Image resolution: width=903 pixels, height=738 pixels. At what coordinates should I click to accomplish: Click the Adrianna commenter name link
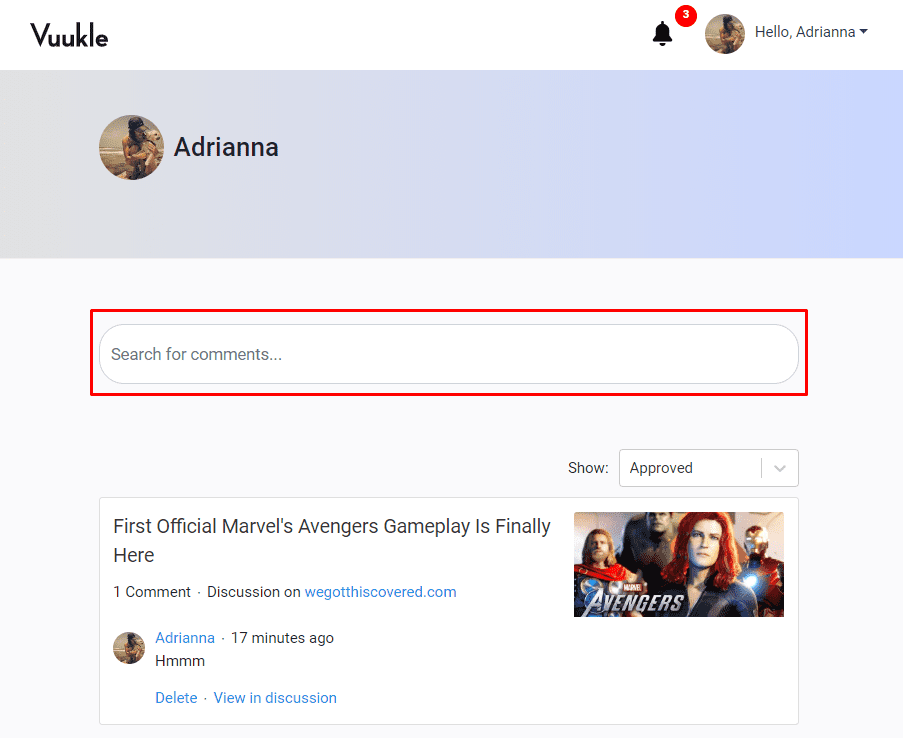click(185, 638)
